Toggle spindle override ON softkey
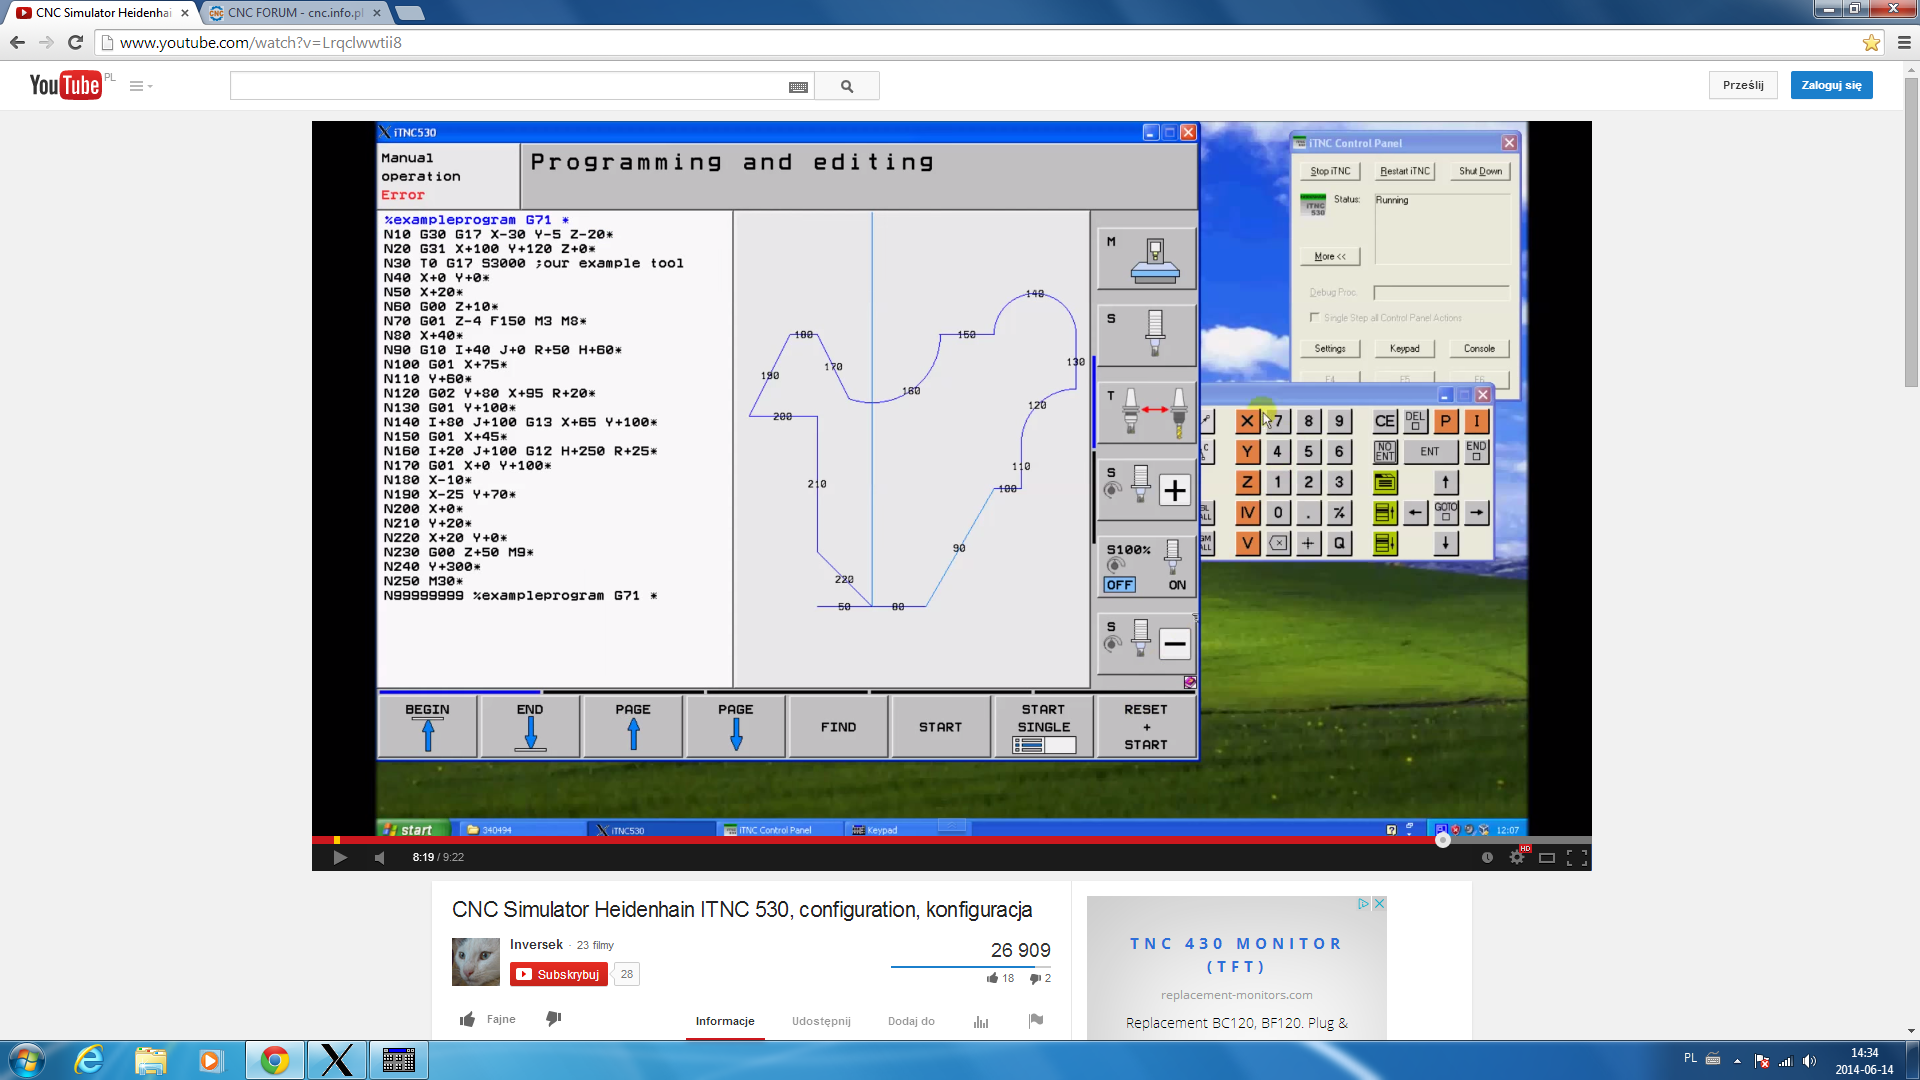Image resolution: width=1920 pixels, height=1080 pixels. tap(1177, 585)
